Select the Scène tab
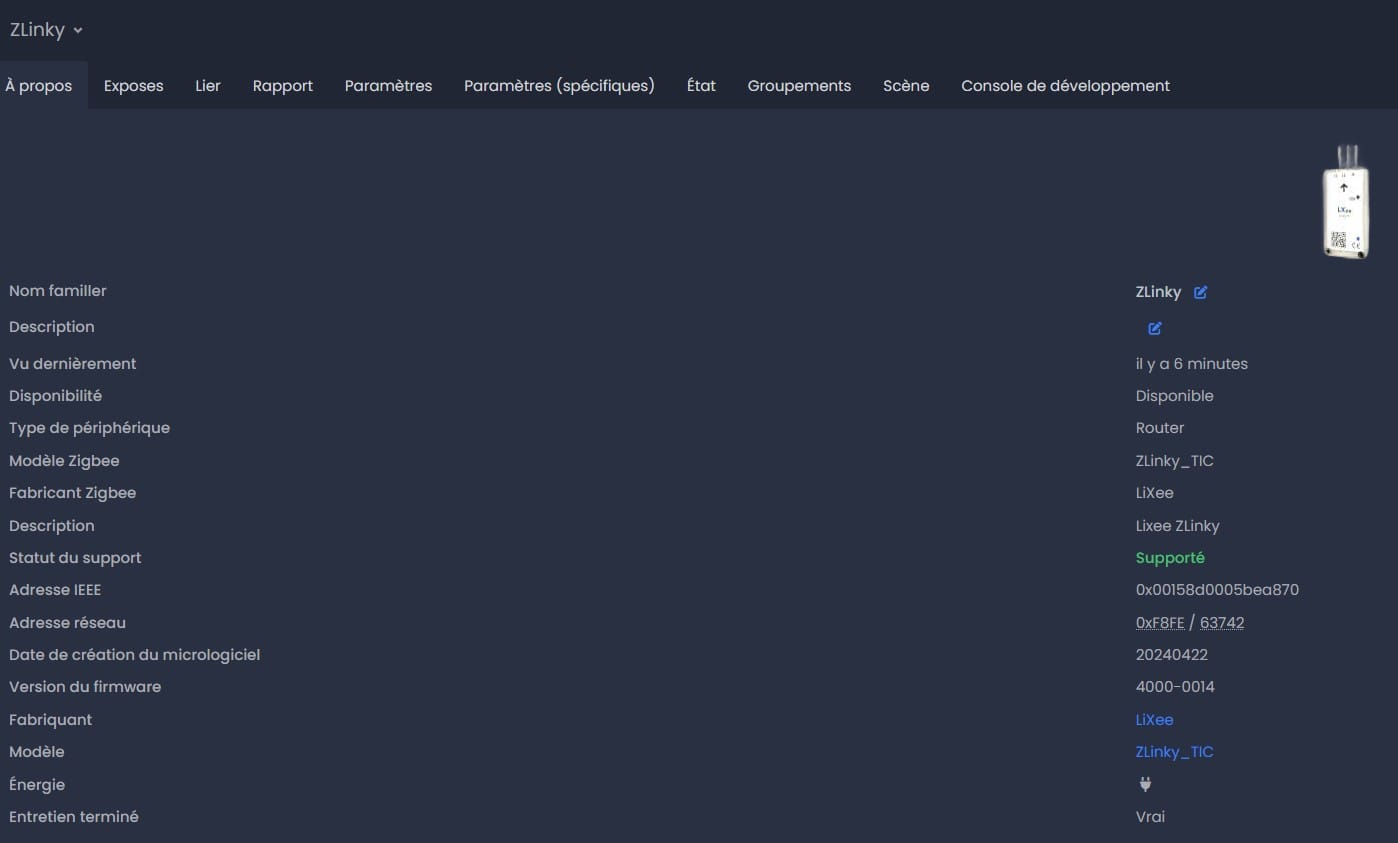 coord(906,86)
